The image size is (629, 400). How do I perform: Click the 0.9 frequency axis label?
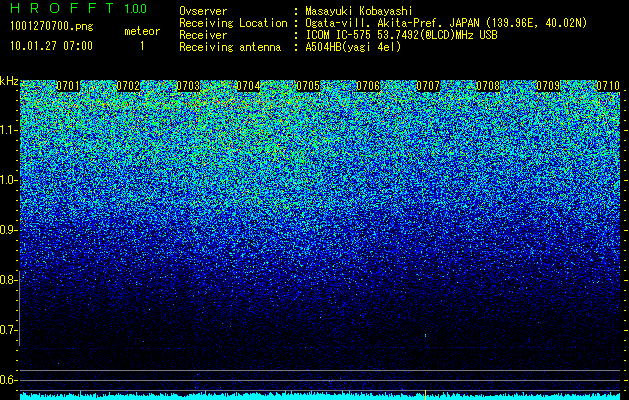(8, 230)
